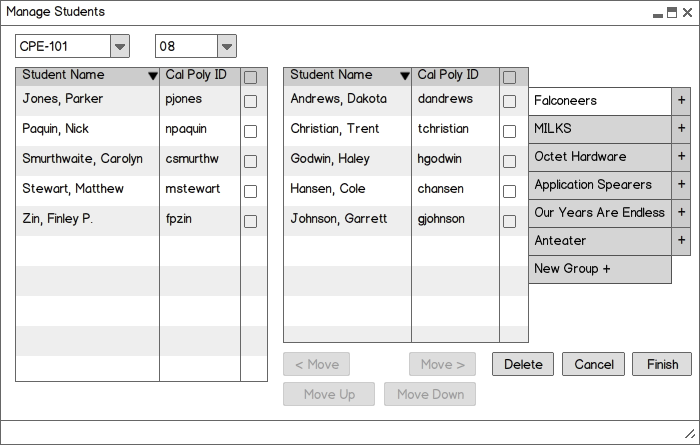This screenshot has width=700, height=445.
Task: Select checkbox for Zin, Finley P.
Action: coord(250,221)
